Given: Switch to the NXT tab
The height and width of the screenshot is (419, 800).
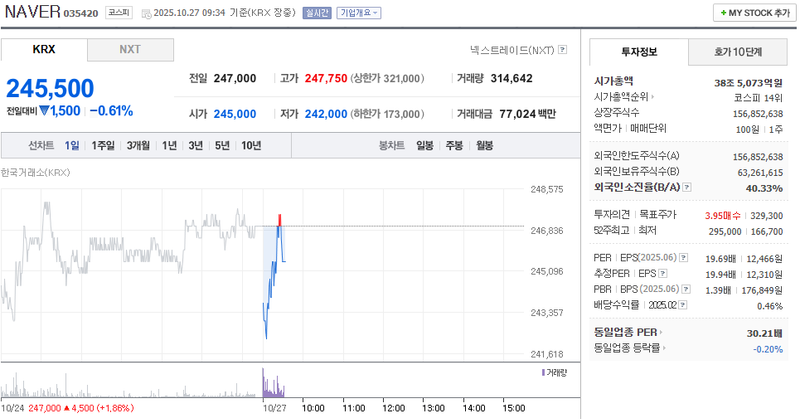Looking at the screenshot, I should (x=130, y=50).
